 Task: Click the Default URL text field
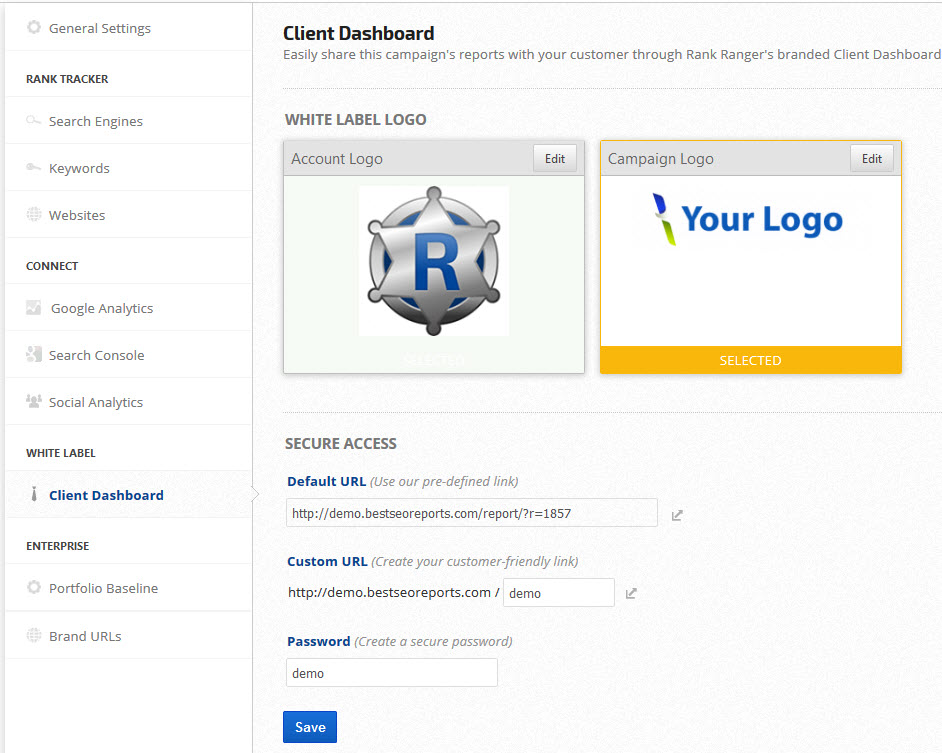471,513
